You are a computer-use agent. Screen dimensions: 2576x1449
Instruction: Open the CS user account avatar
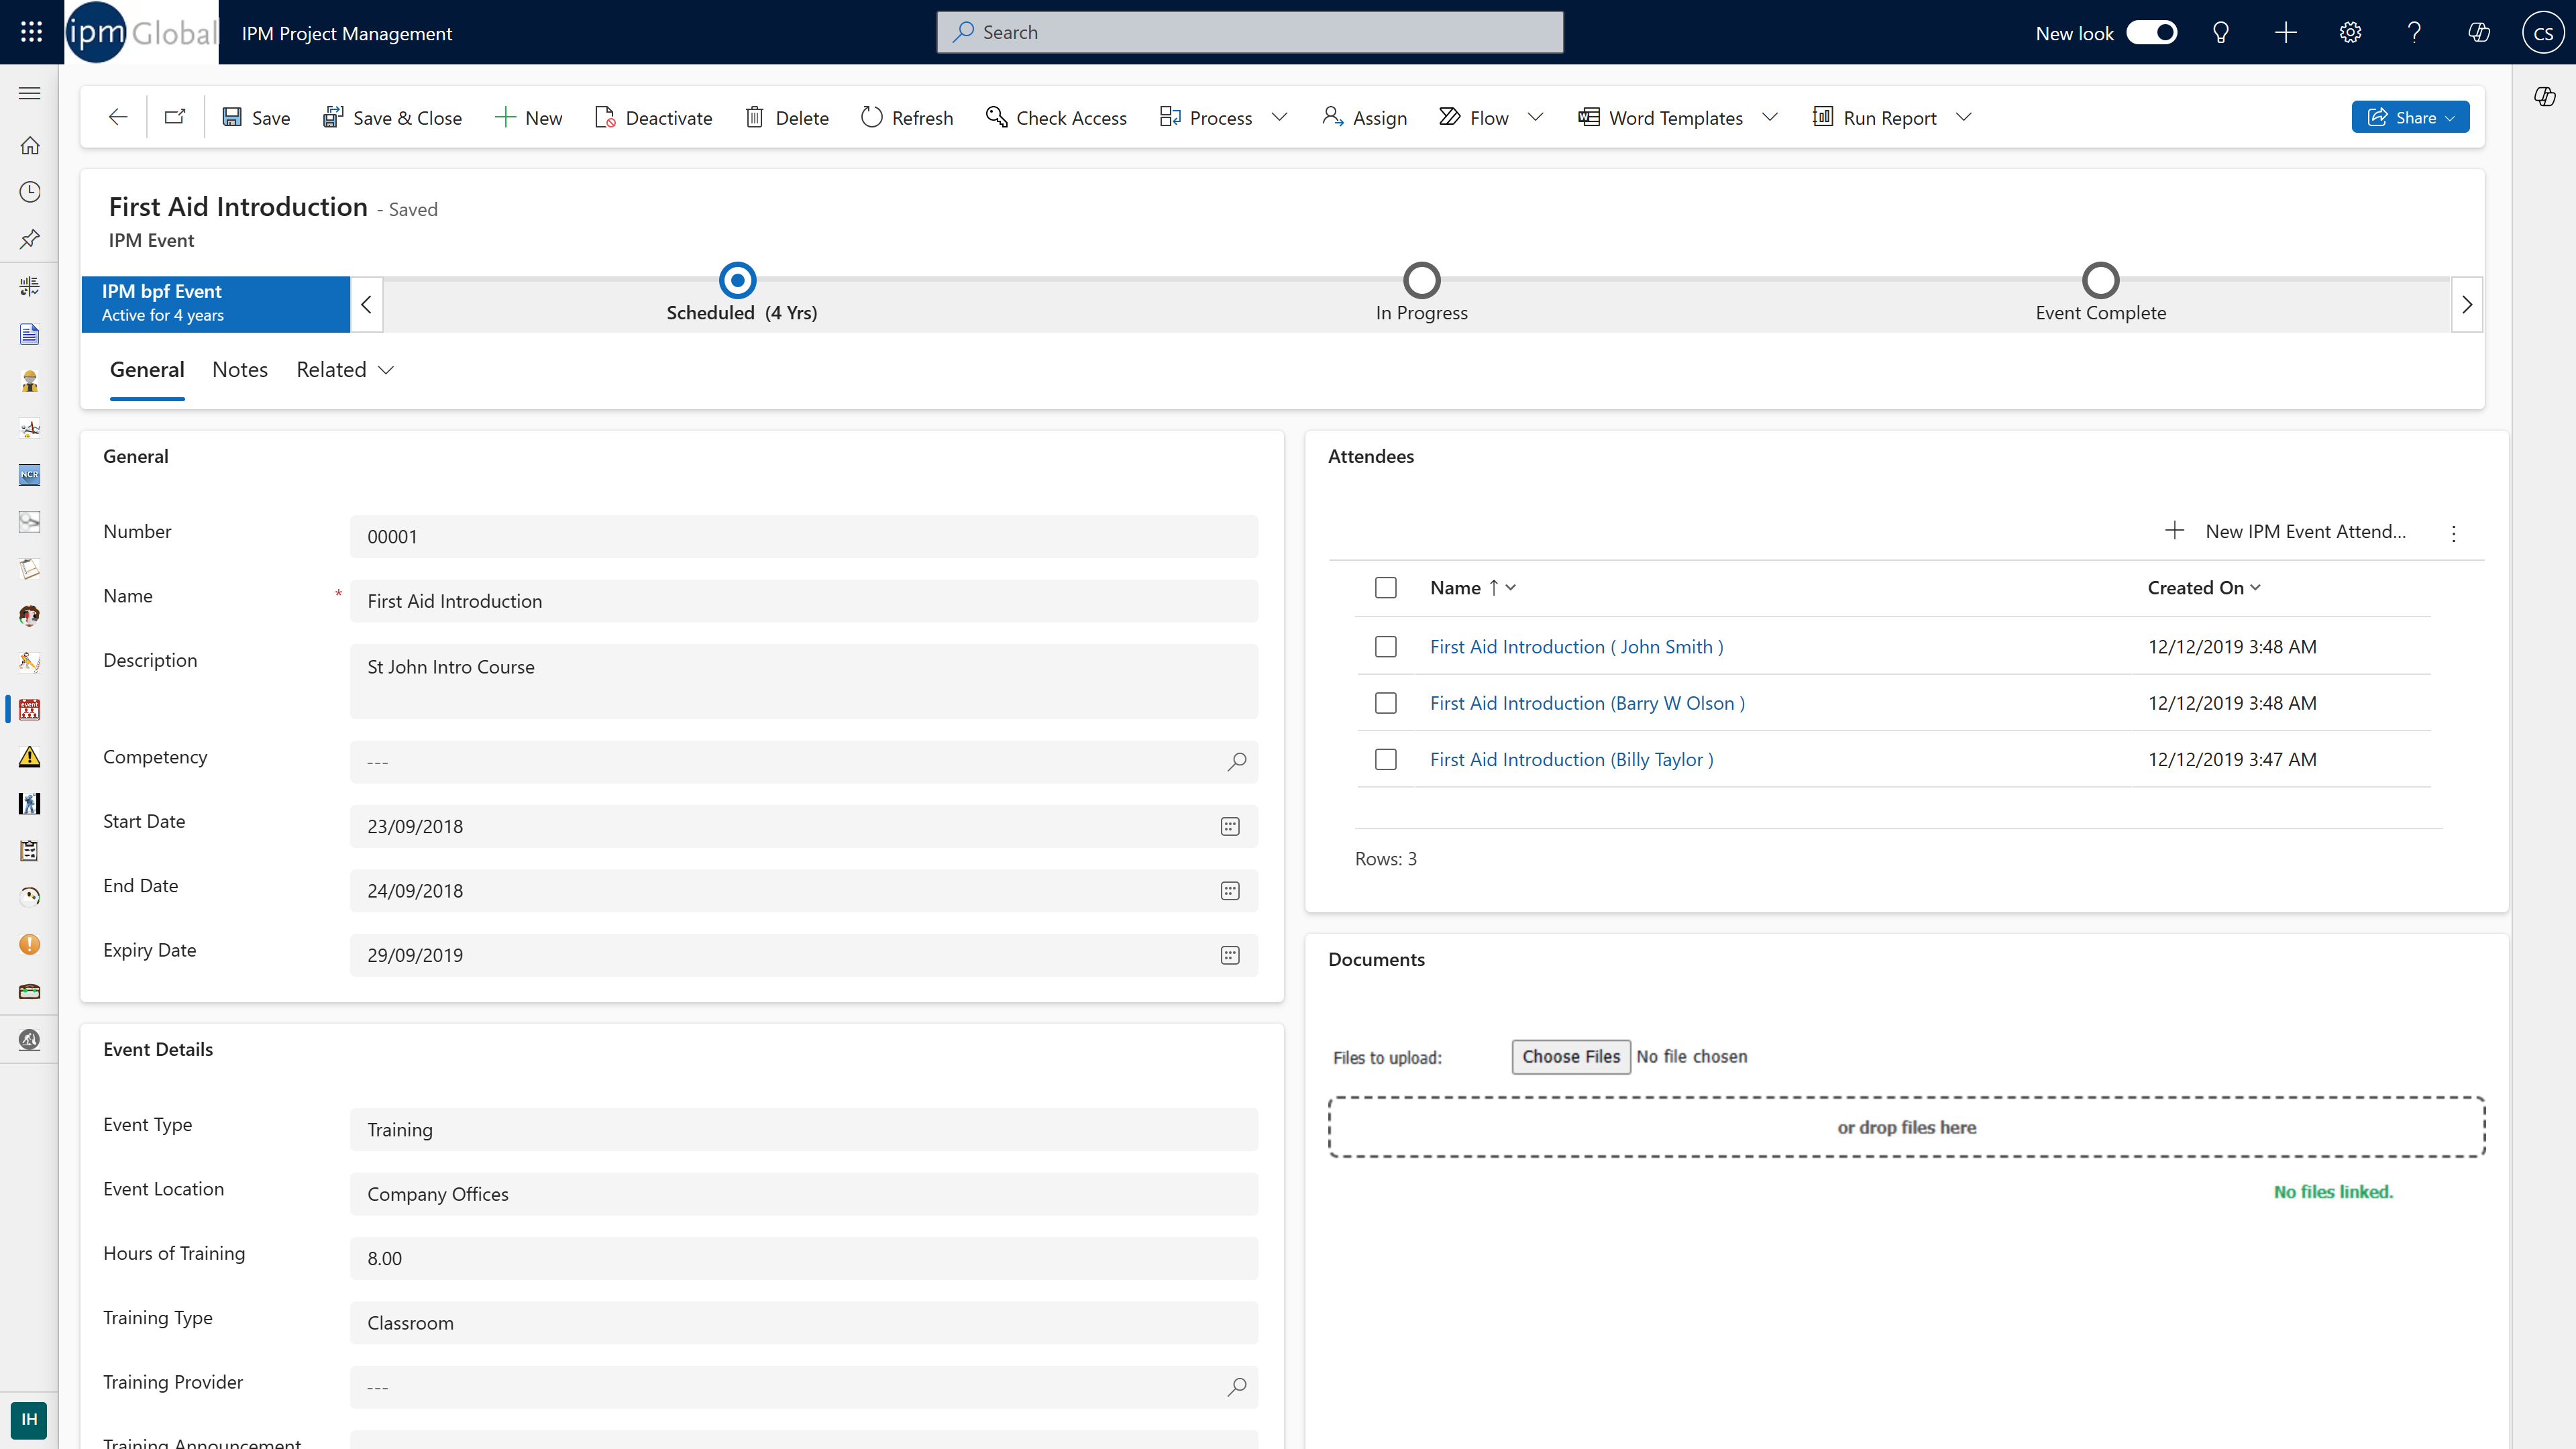(2543, 33)
